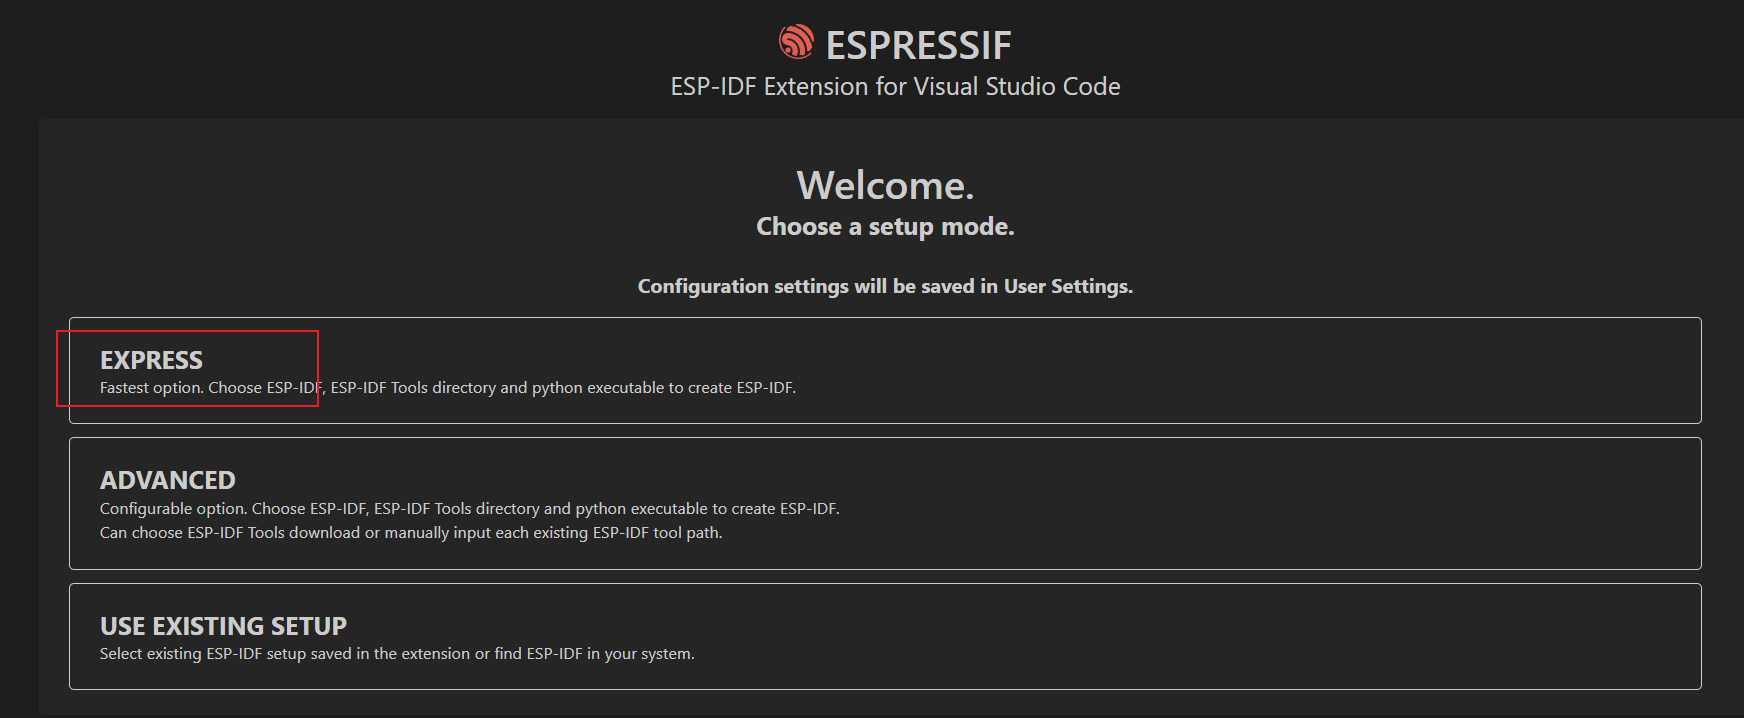Click the USE EXISTING SETUP heading text

(223, 626)
